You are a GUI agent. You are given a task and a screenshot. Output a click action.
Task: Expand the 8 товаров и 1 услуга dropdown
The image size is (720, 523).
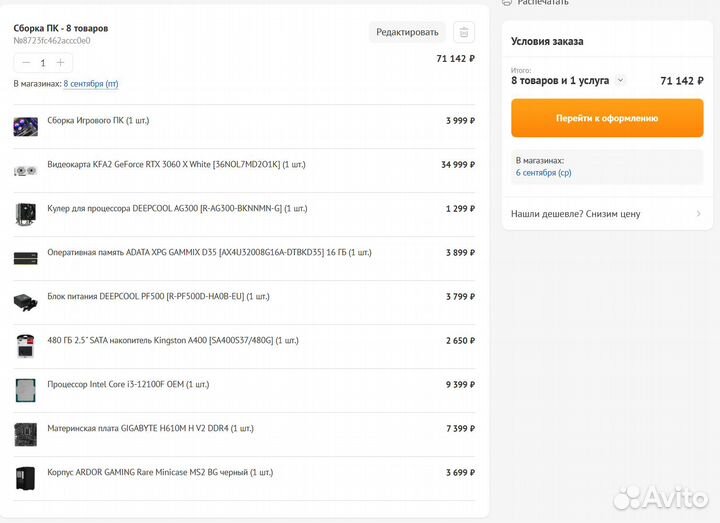click(x=620, y=80)
